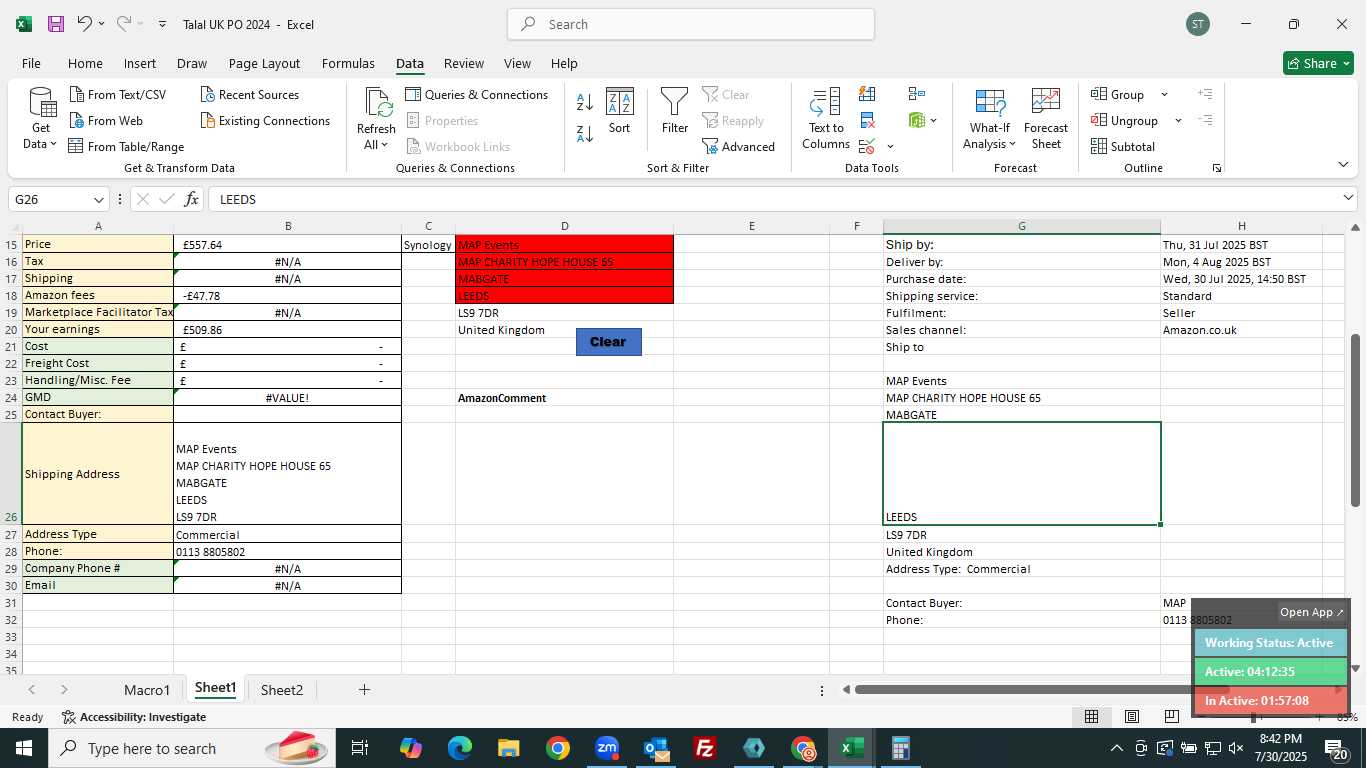Screen dimensions: 1366x768
Task: Click the Share button
Action: coord(1318,63)
